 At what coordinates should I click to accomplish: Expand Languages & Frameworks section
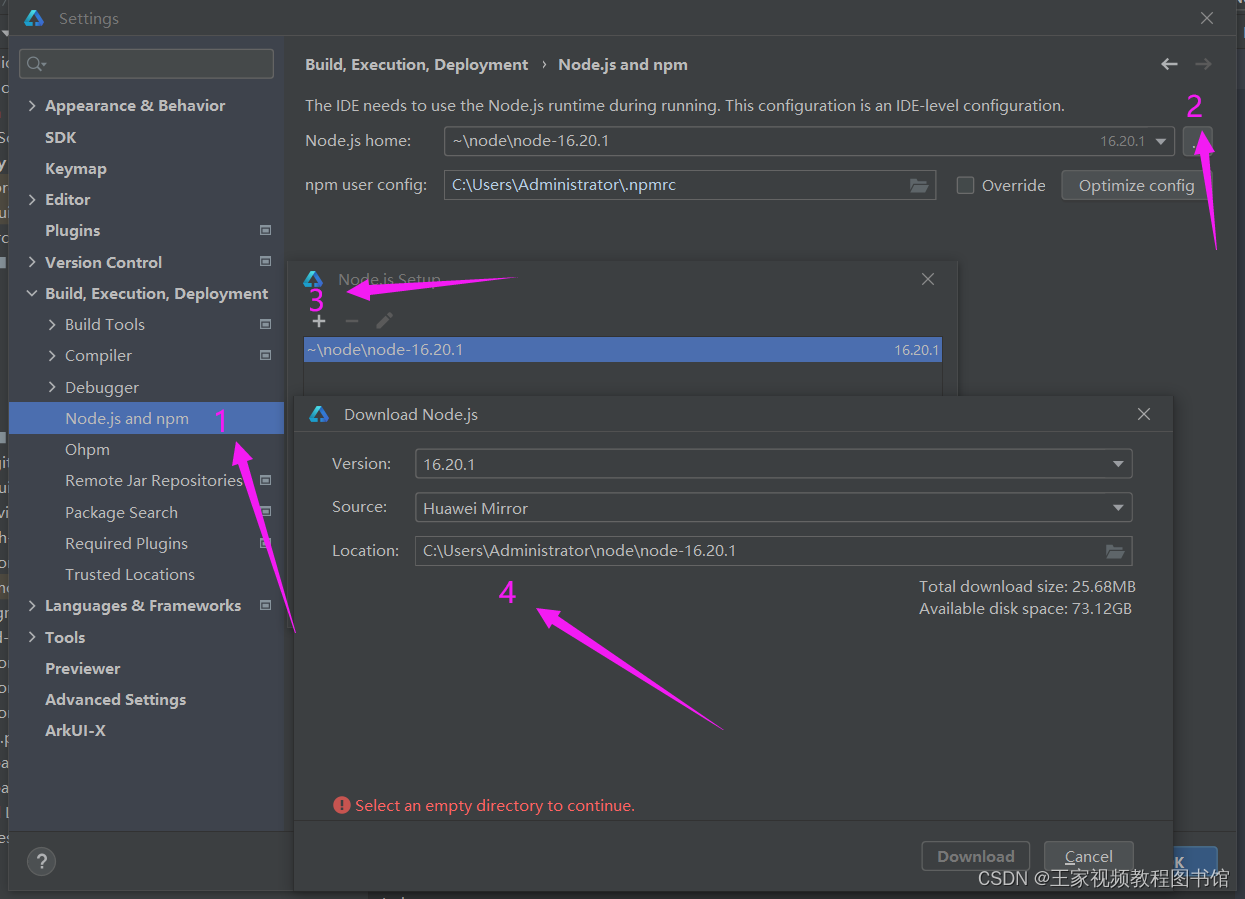(x=32, y=606)
